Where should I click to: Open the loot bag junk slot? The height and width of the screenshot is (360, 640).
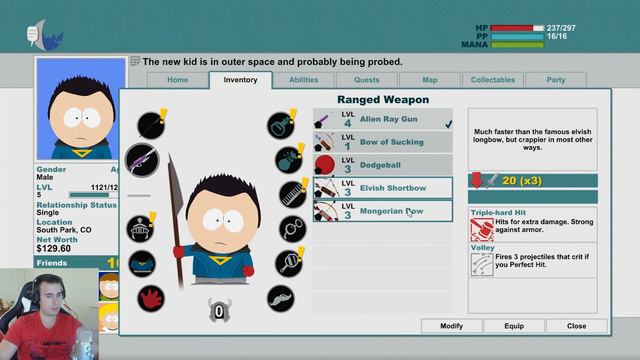click(289, 160)
